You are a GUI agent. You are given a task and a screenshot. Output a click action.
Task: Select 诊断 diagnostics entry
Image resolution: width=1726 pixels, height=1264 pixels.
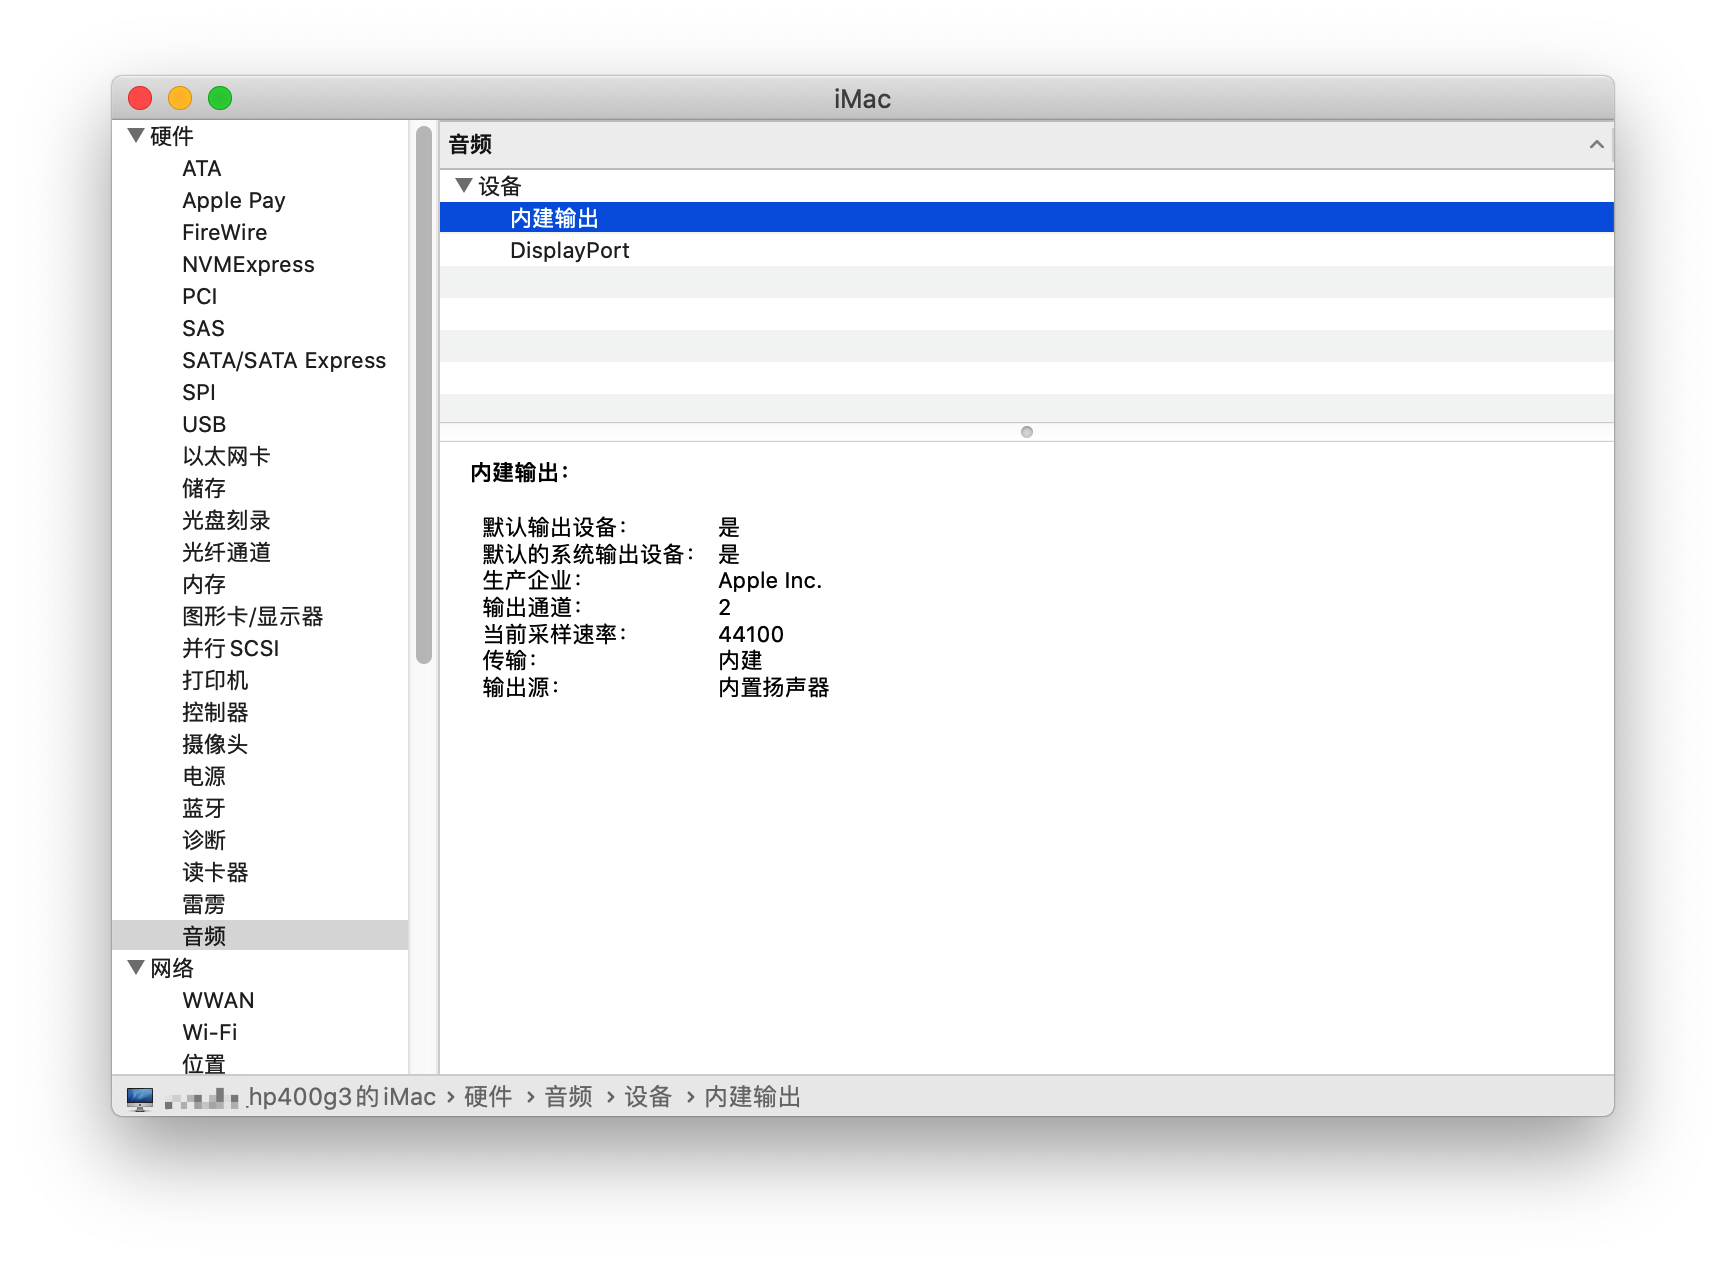point(204,840)
